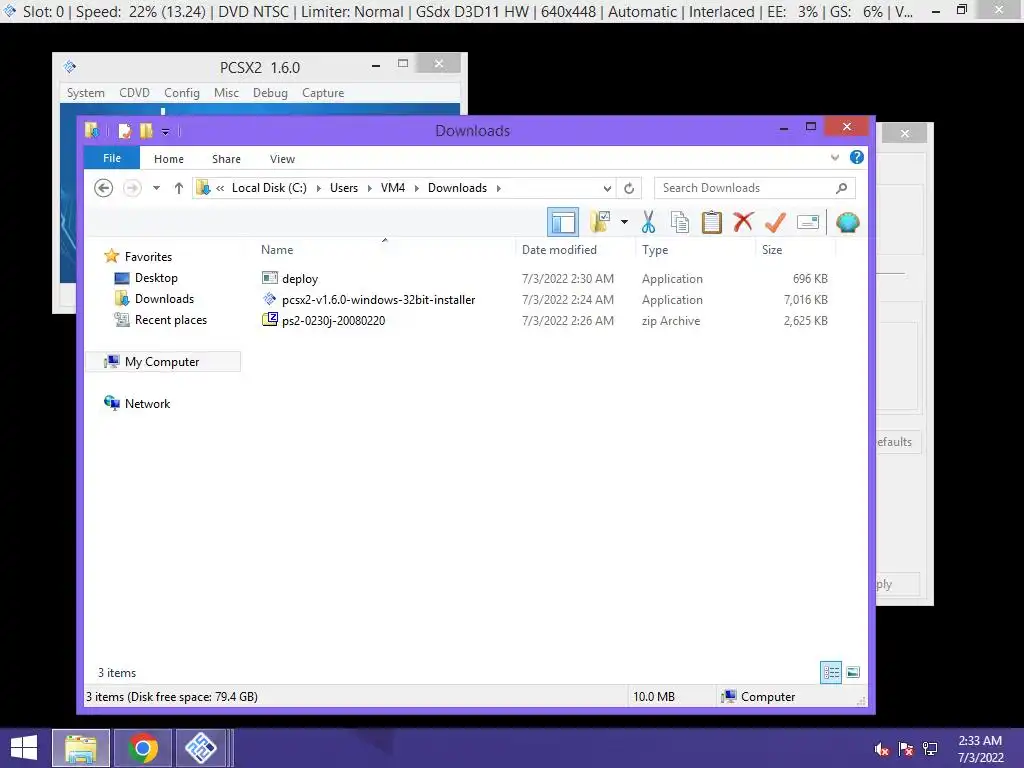Switch to large icons view button
1024x768 pixels.
click(853, 672)
